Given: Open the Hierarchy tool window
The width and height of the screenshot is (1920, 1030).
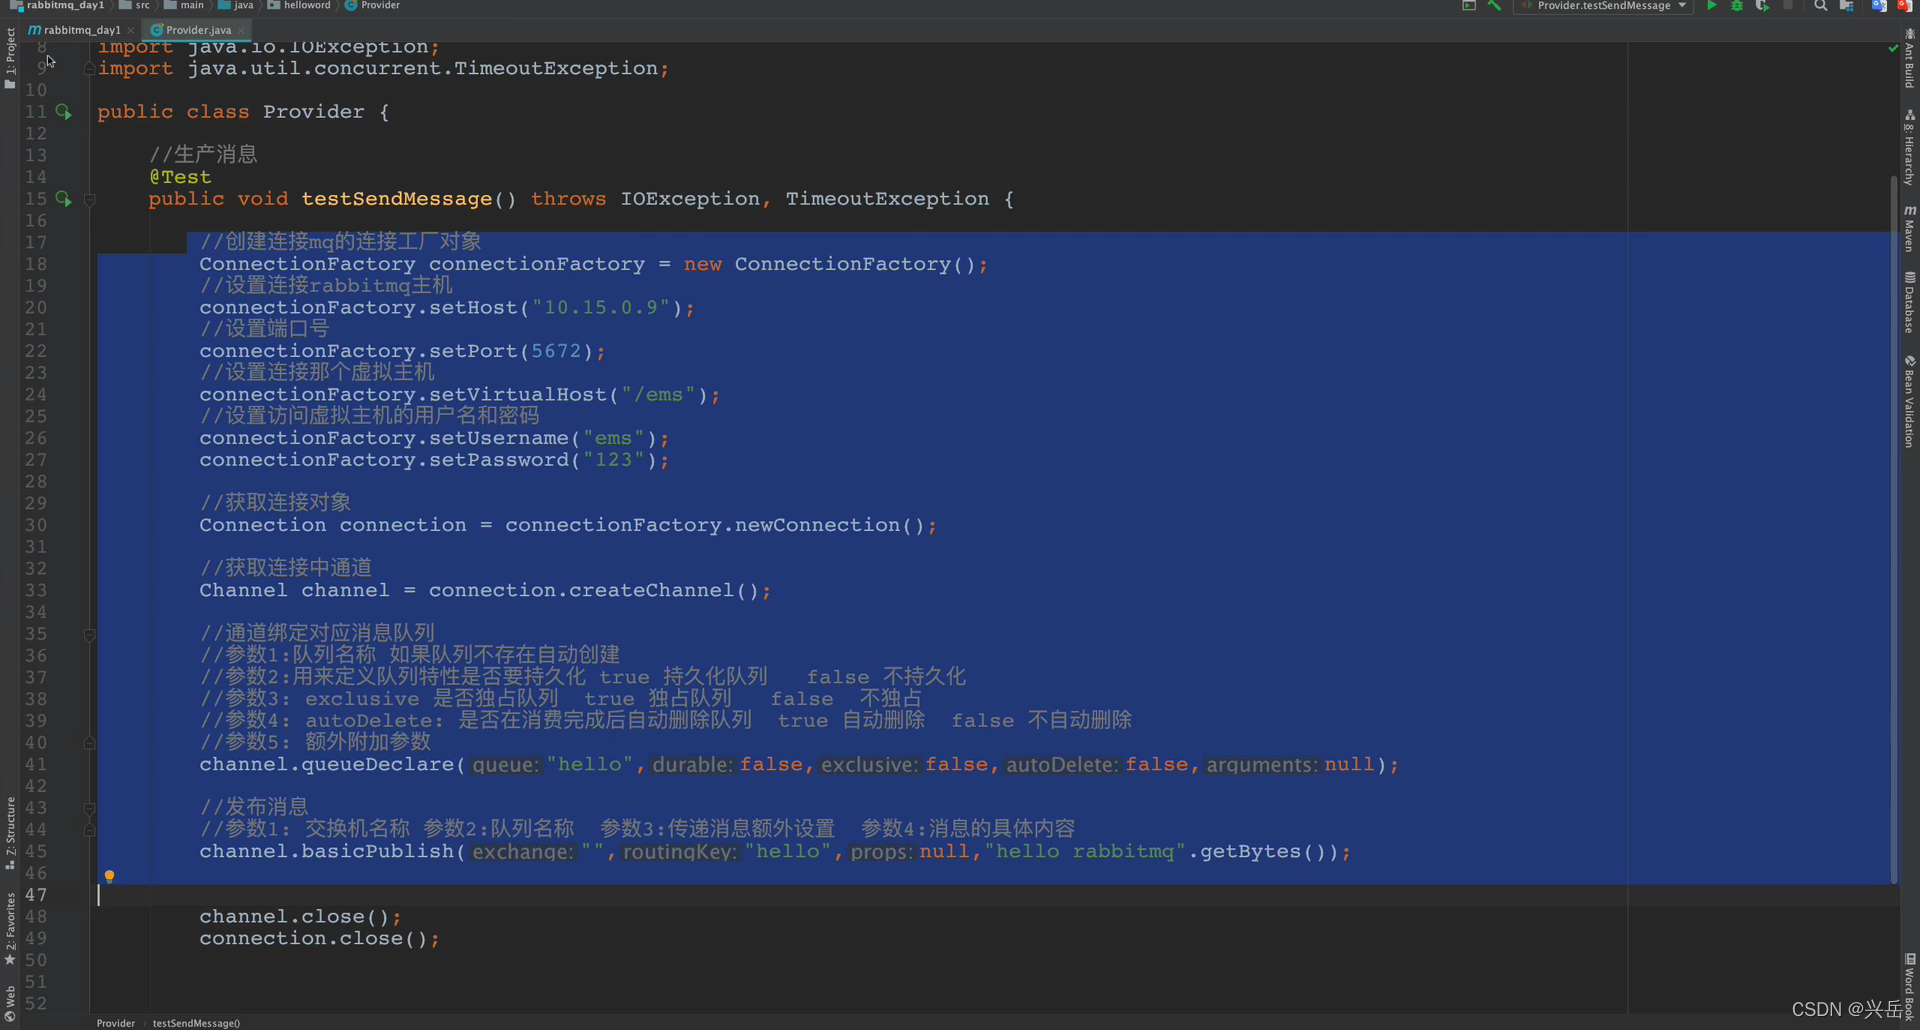Looking at the screenshot, I should coord(1909,148).
